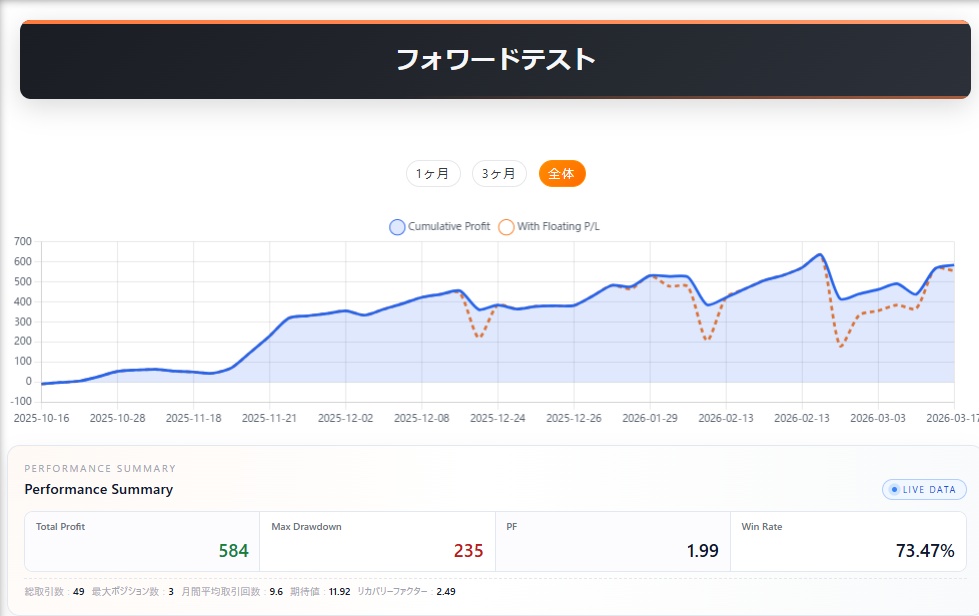Viewport: 979px width, 616px height.
Task: Click the 2025-12-24 x-axis date label
Action: click(496, 418)
